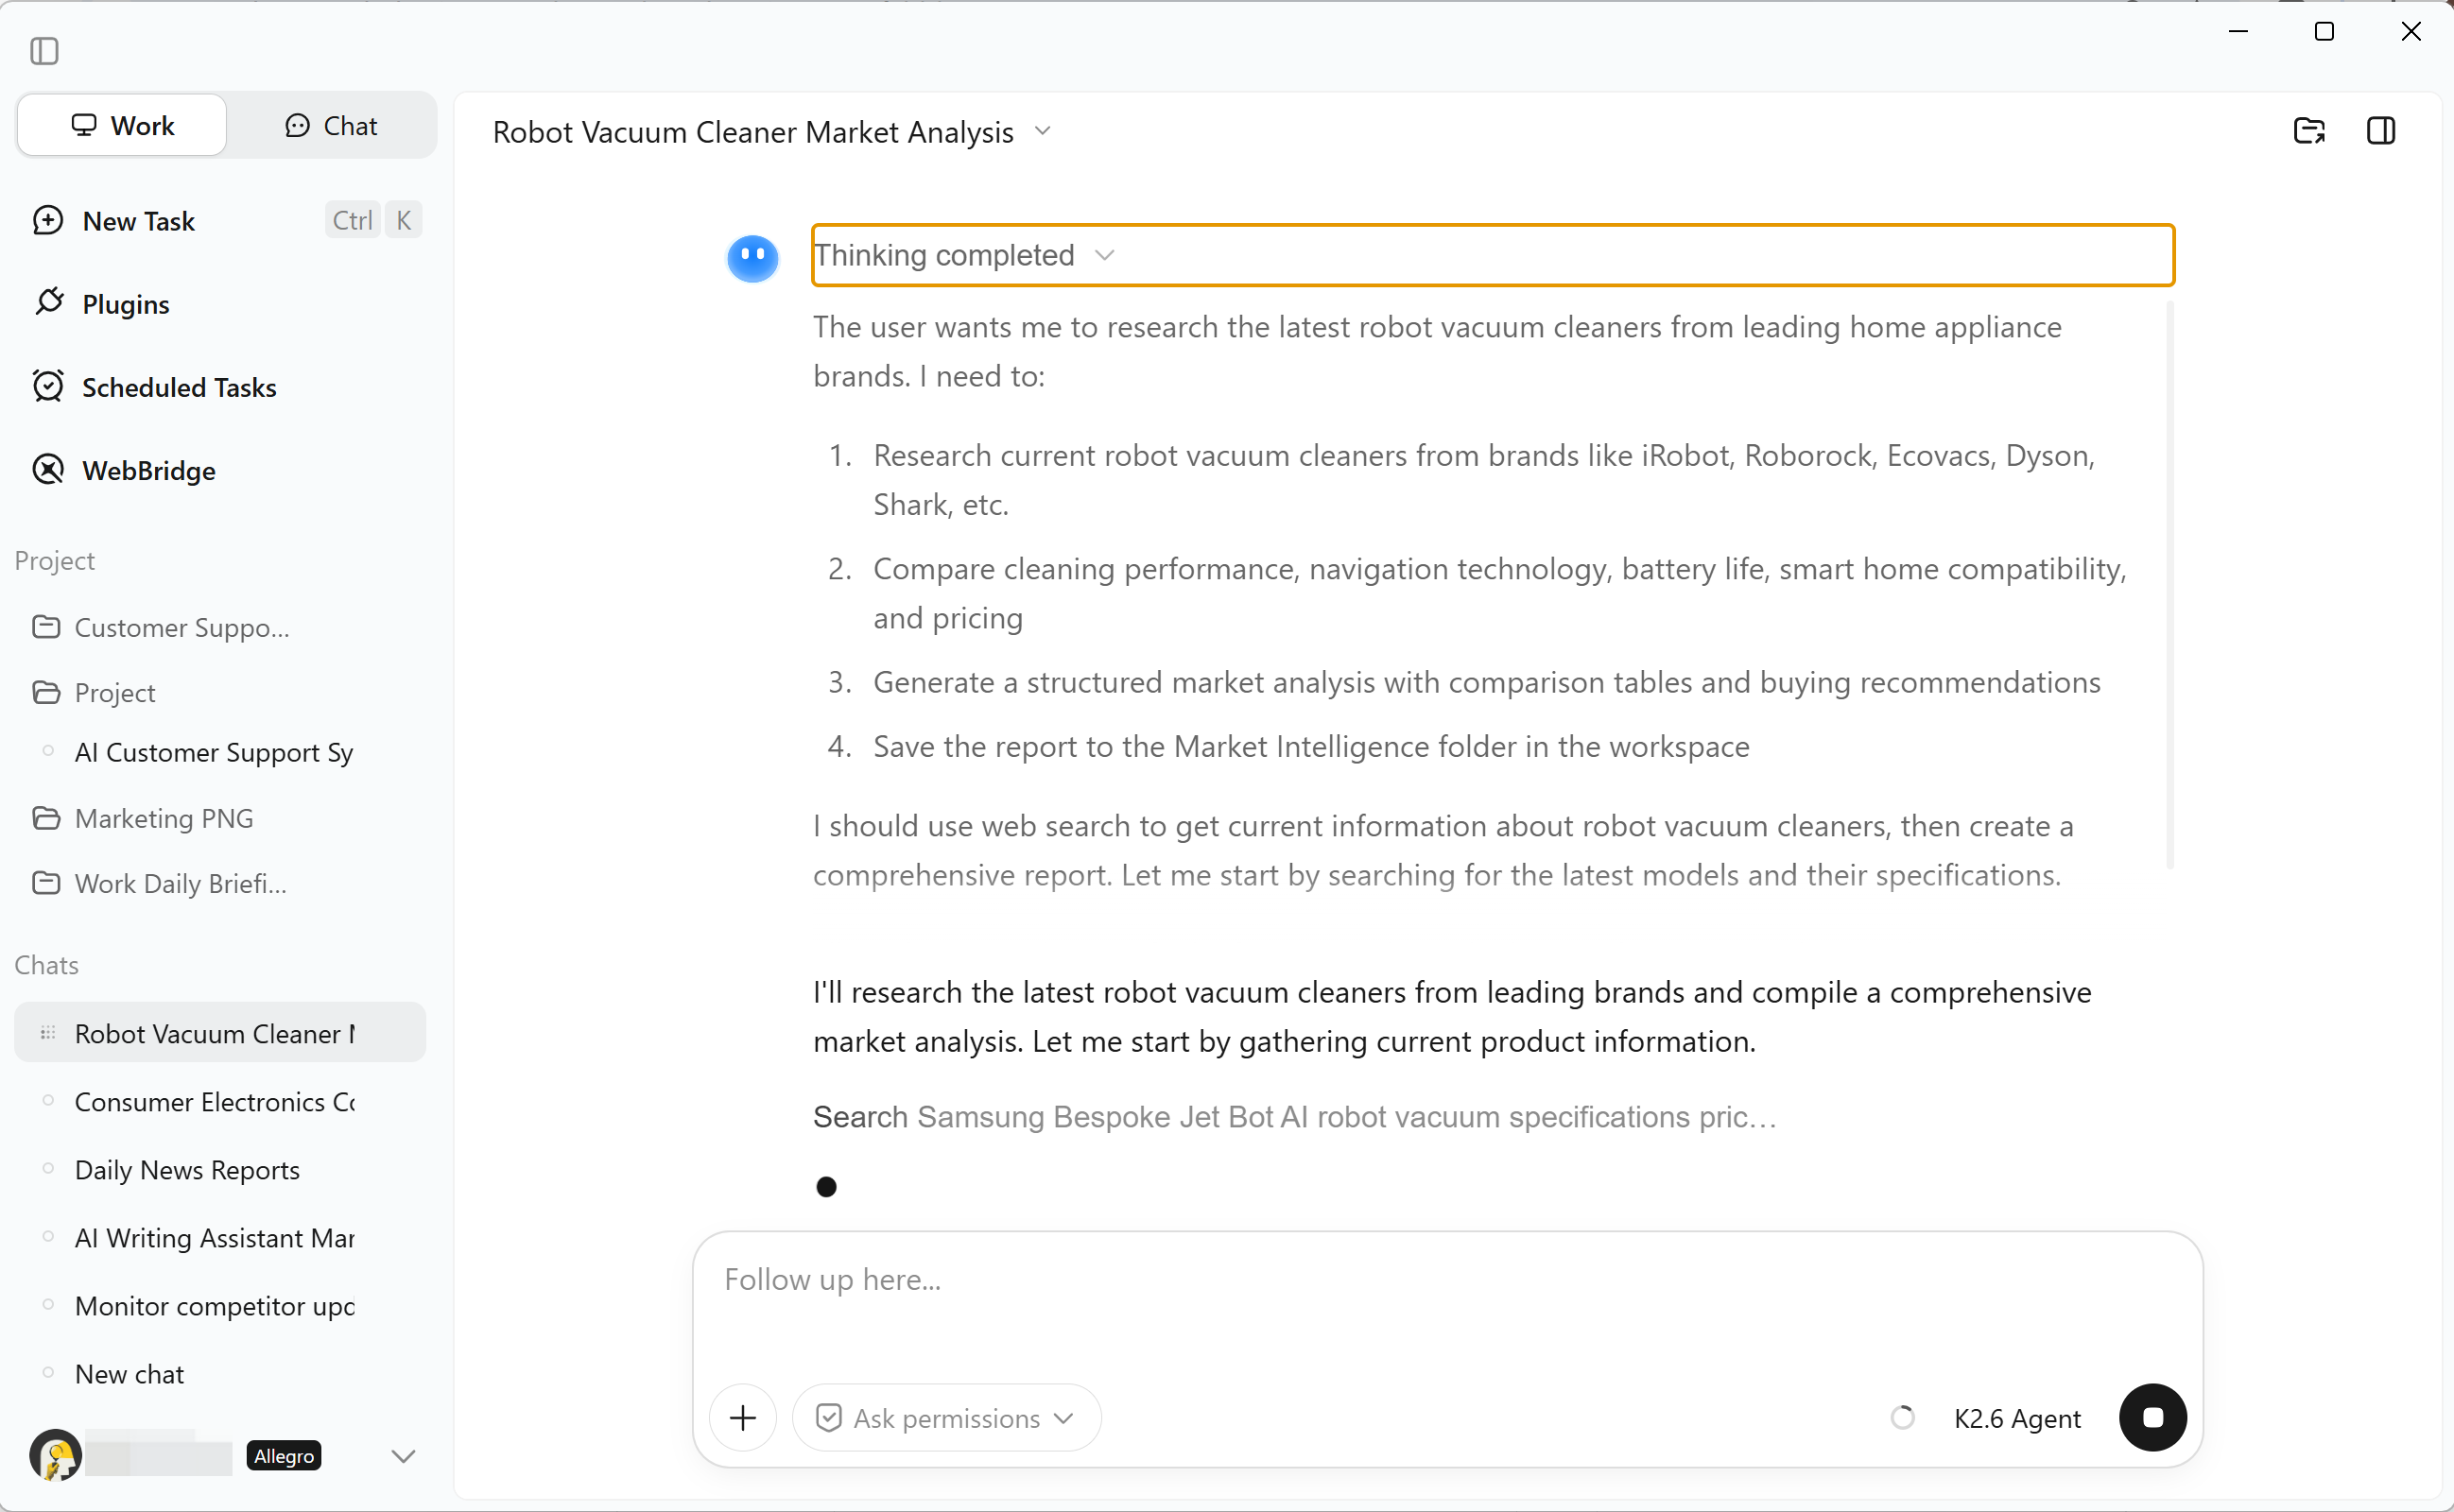The width and height of the screenshot is (2454, 1512).
Task: Add an attachment with the plus button
Action: 743,1417
